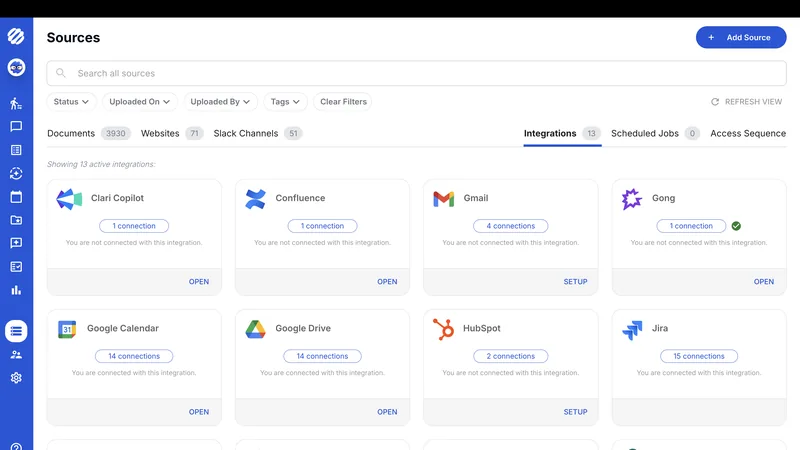Open the help question mark icon
Image resolution: width=800 pixels, height=450 pixels.
[16, 447]
